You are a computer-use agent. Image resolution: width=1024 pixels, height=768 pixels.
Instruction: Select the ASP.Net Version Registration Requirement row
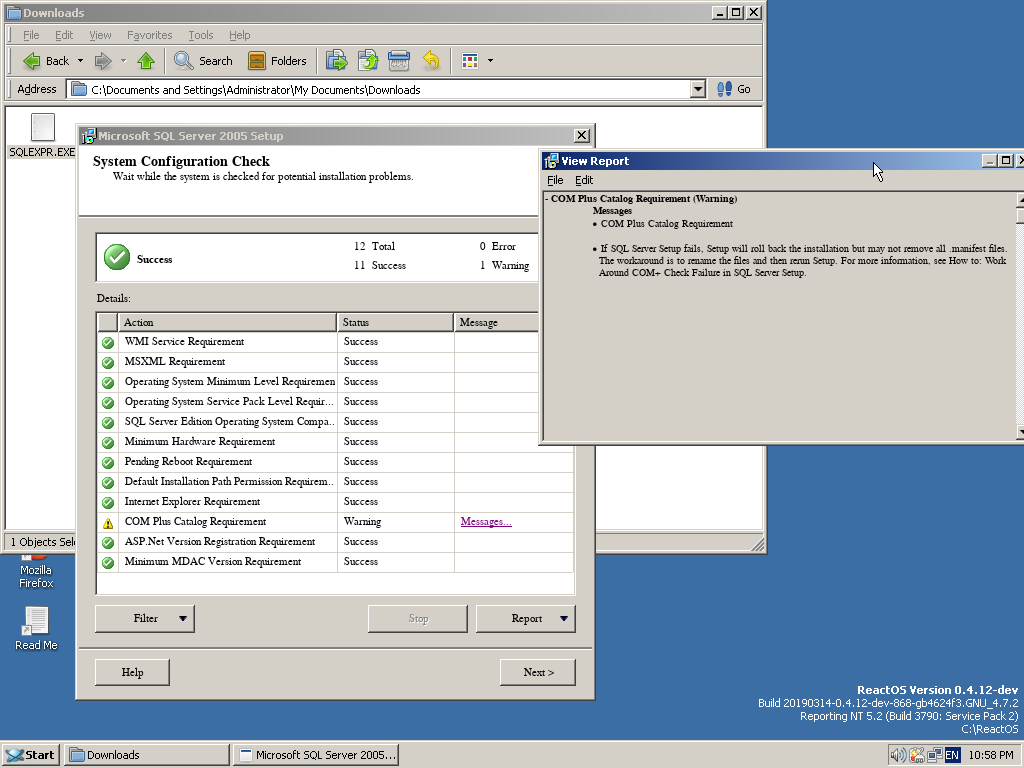[x=335, y=542]
